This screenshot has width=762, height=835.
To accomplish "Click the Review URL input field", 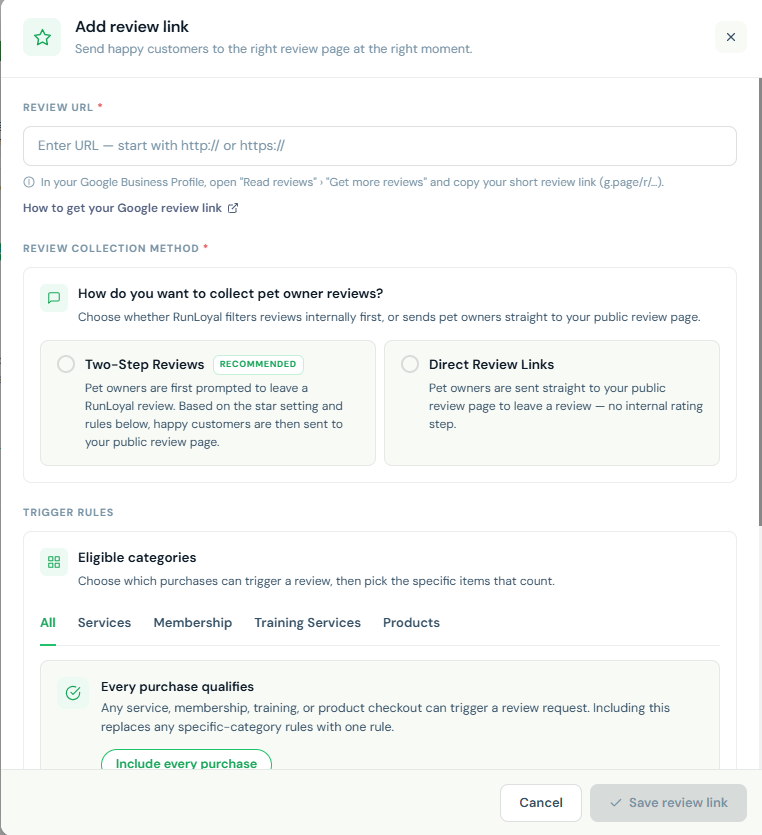I will coord(380,146).
